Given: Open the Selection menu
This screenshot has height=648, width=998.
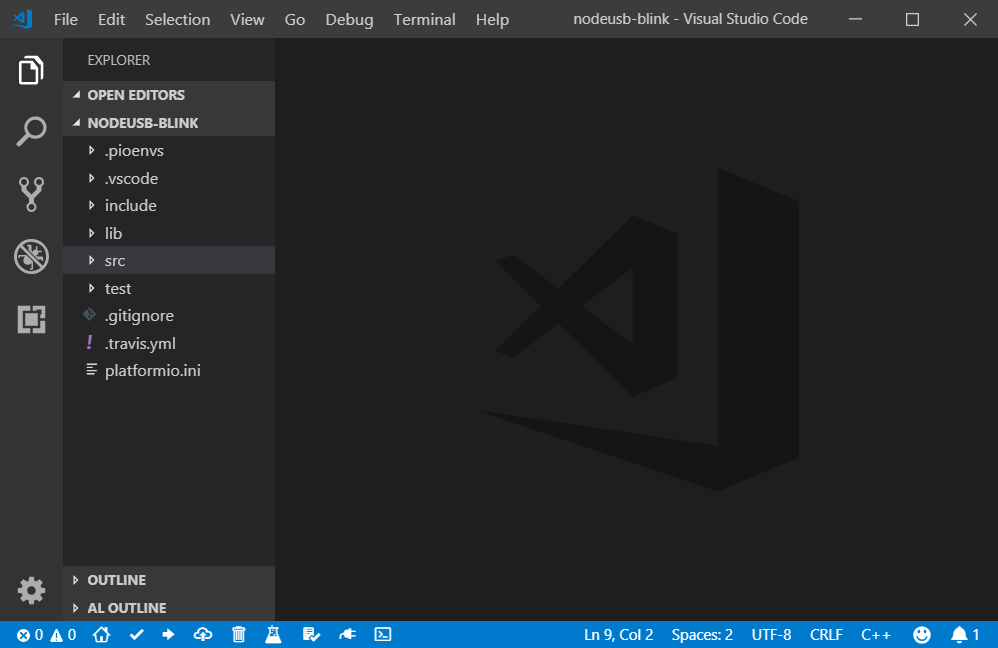Looking at the screenshot, I should click(178, 20).
